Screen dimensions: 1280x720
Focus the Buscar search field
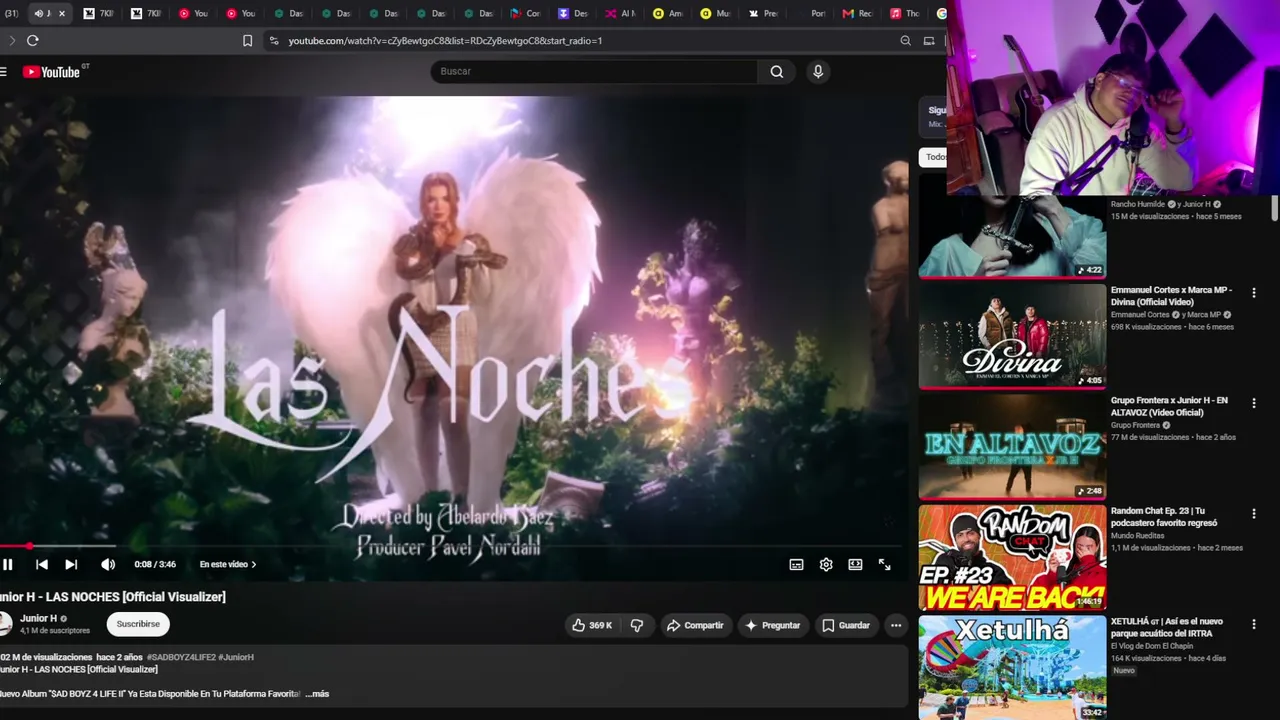pyautogui.click(x=594, y=71)
